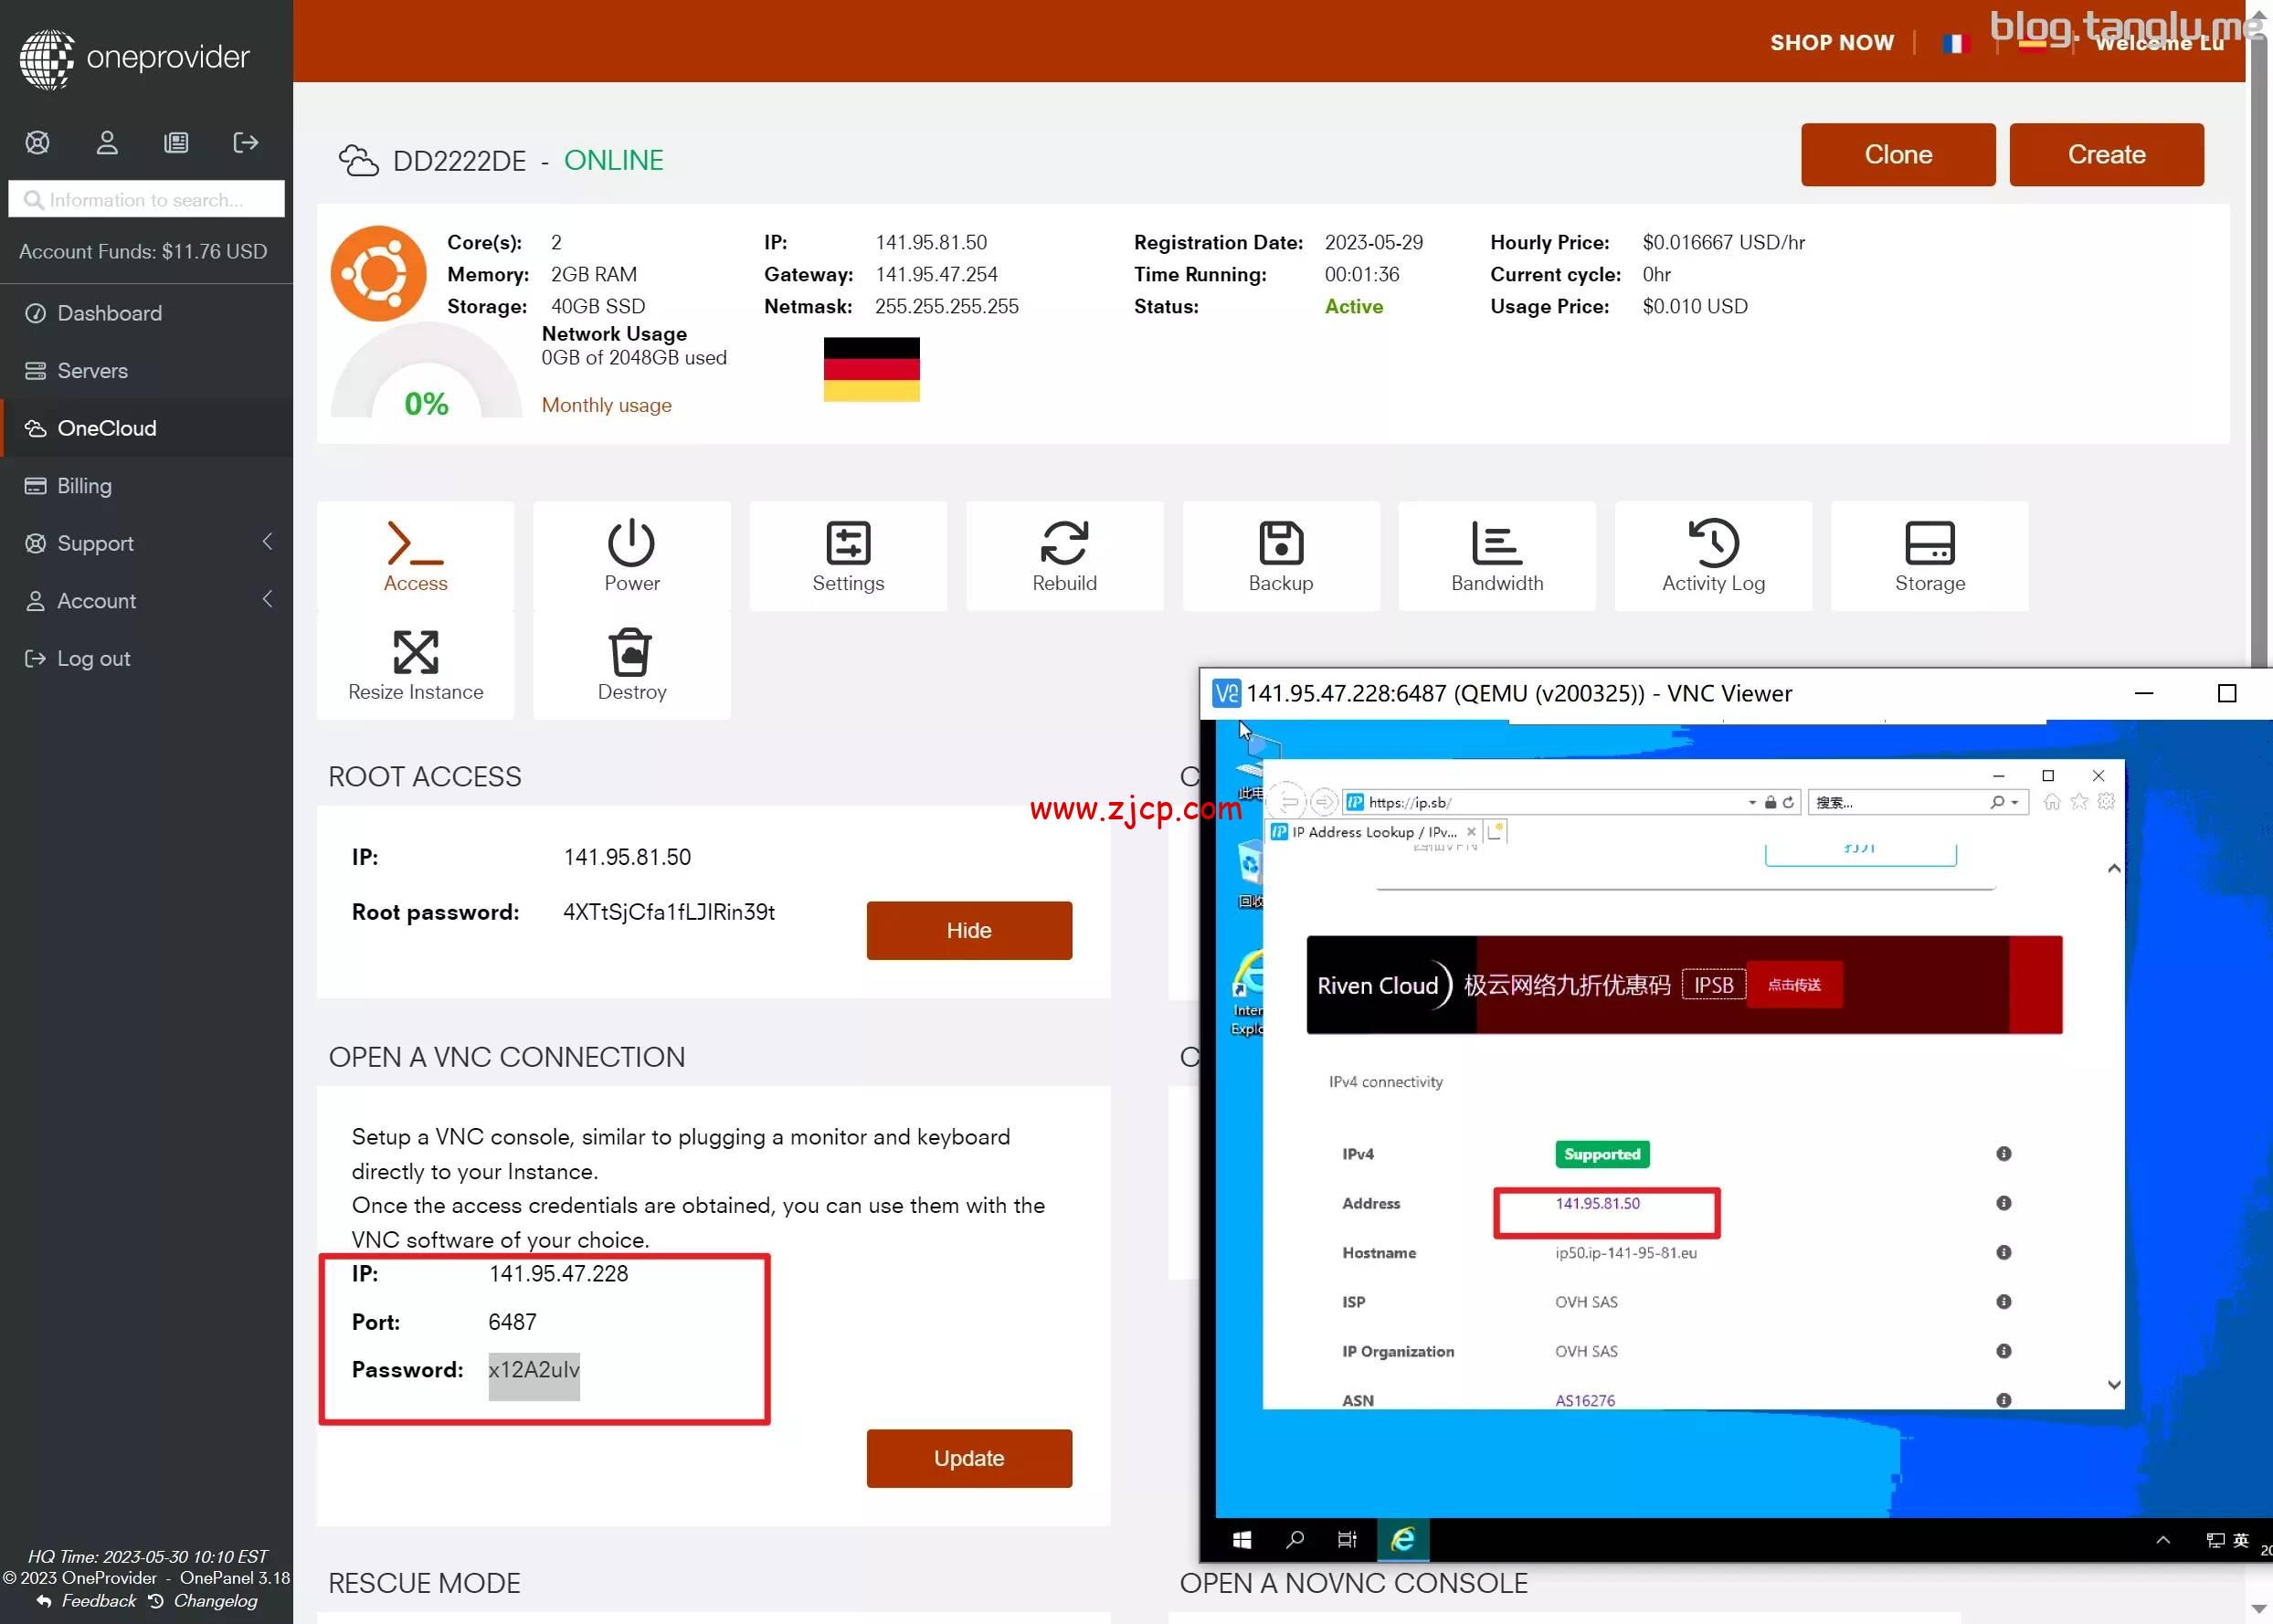2273x1624 pixels.
Task: Click the Update VNC button
Action: pyautogui.click(x=968, y=1458)
